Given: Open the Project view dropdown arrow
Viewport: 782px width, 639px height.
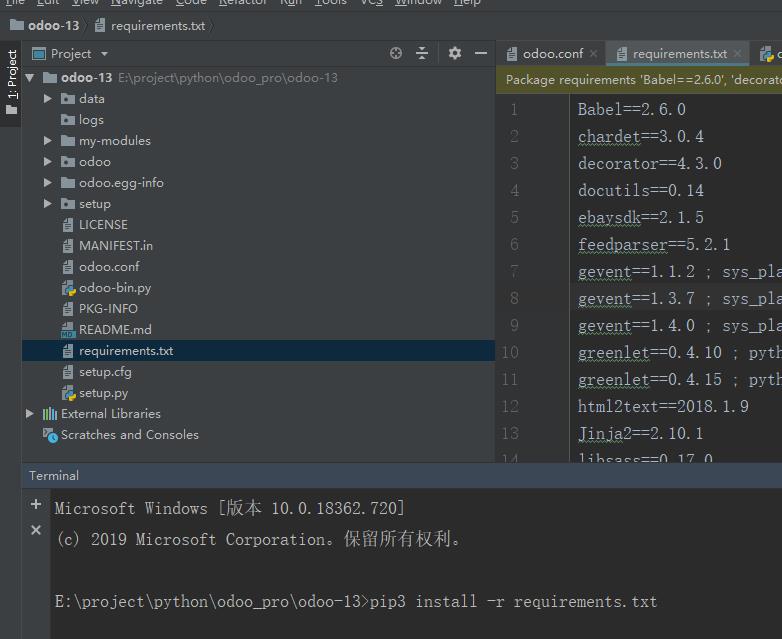Looking at the screenshot, I should click(104, 54).
